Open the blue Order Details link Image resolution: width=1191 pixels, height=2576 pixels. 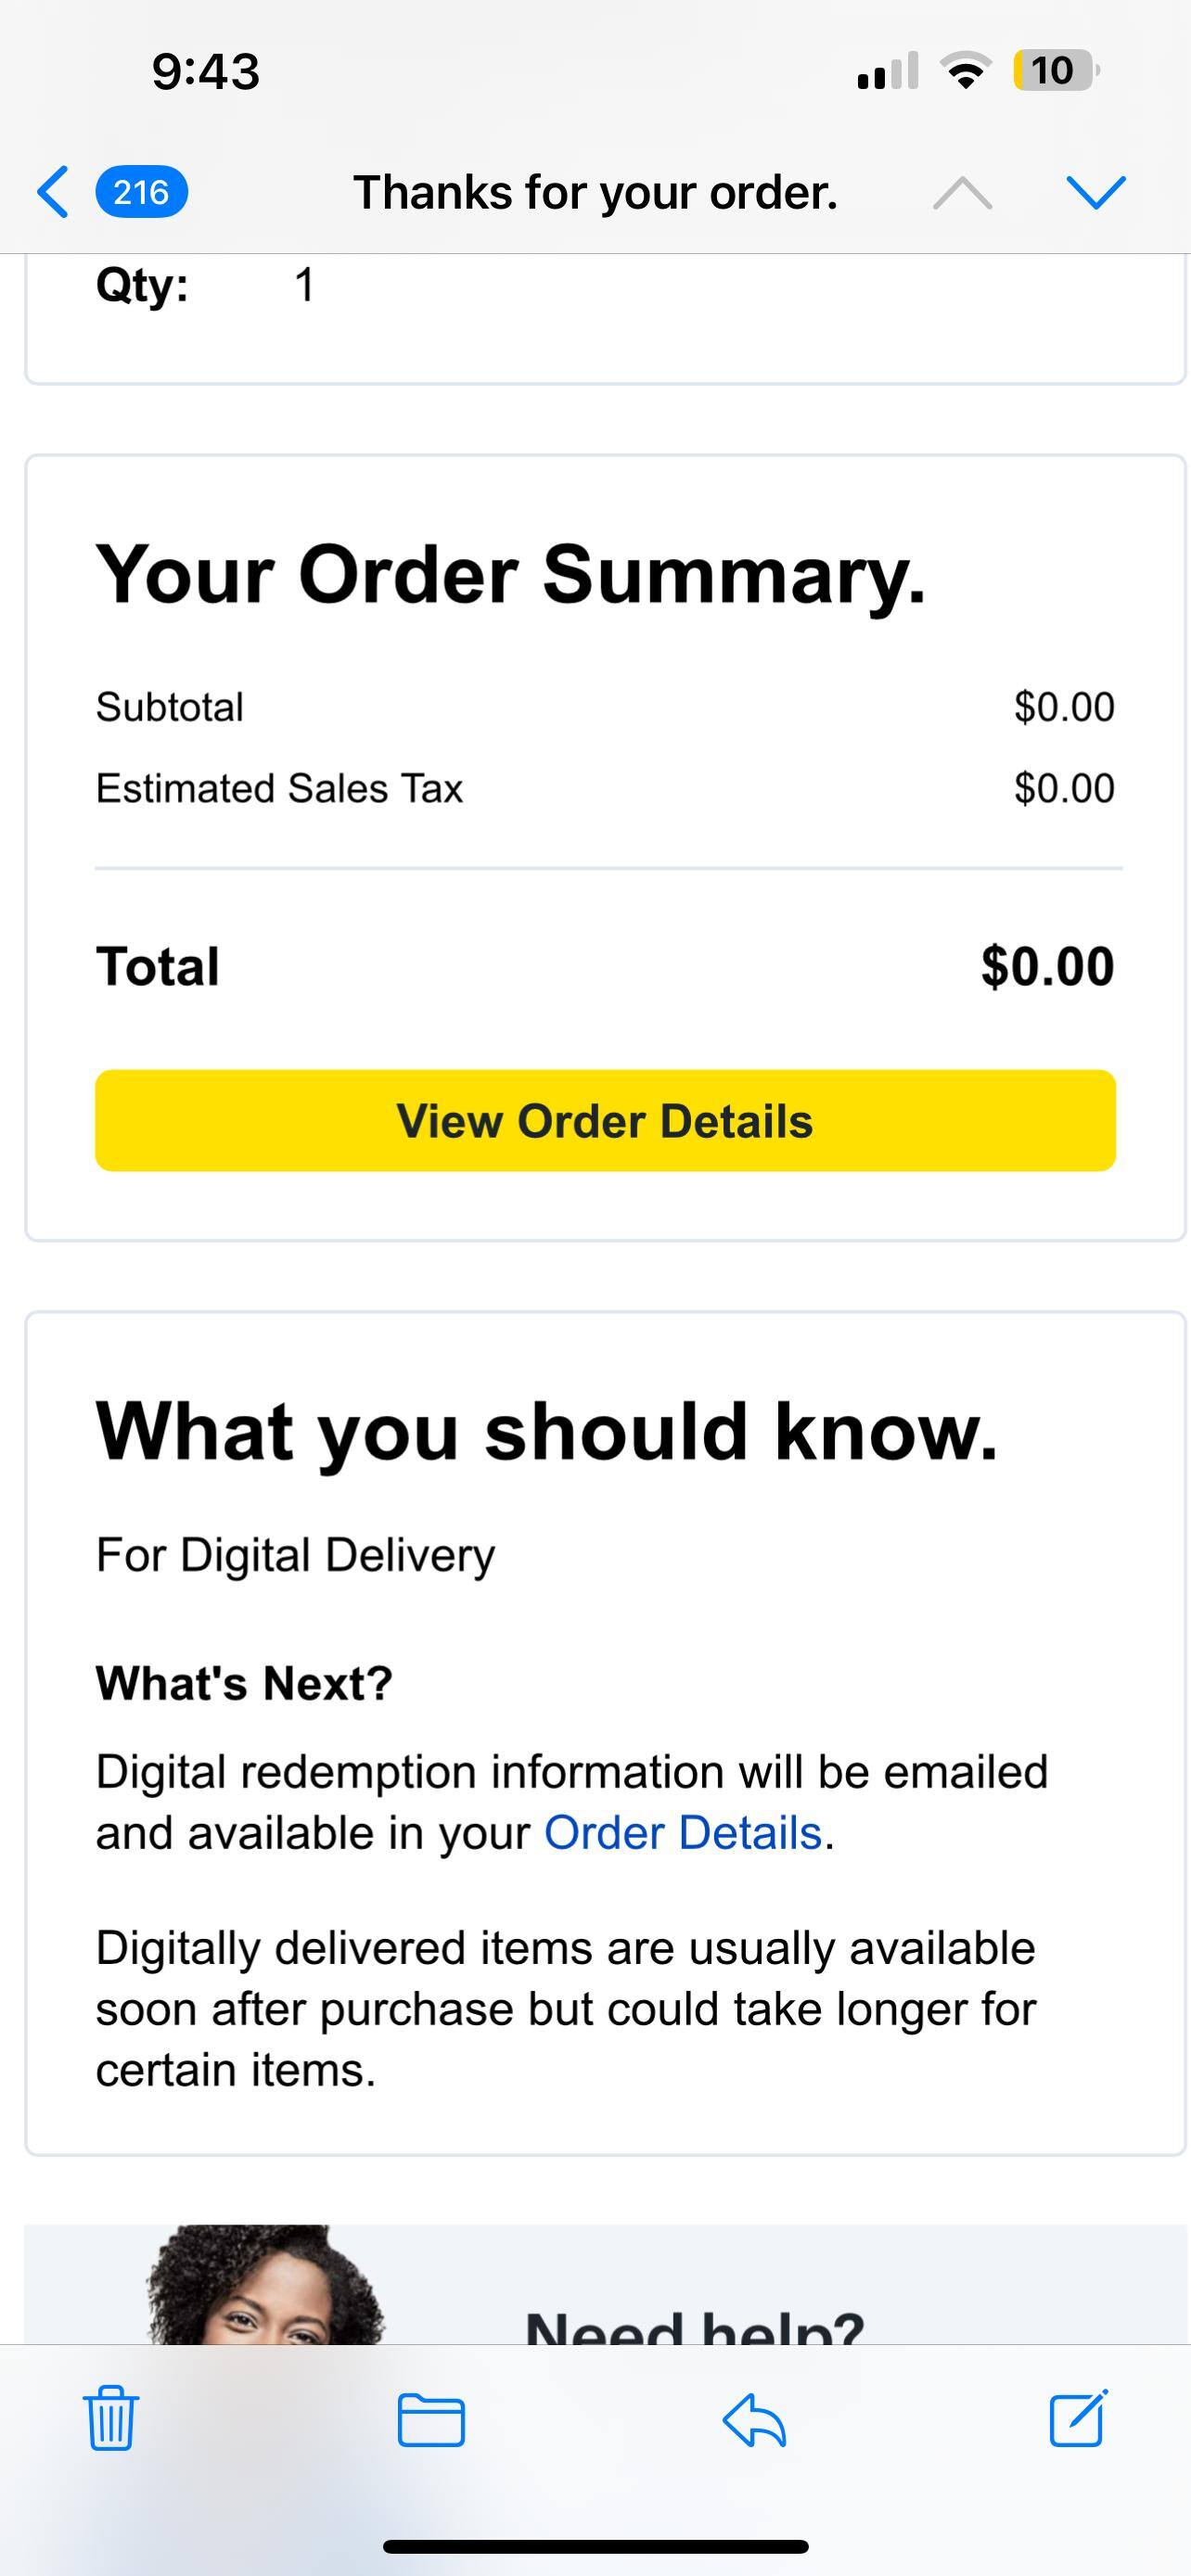[683, 1834]
